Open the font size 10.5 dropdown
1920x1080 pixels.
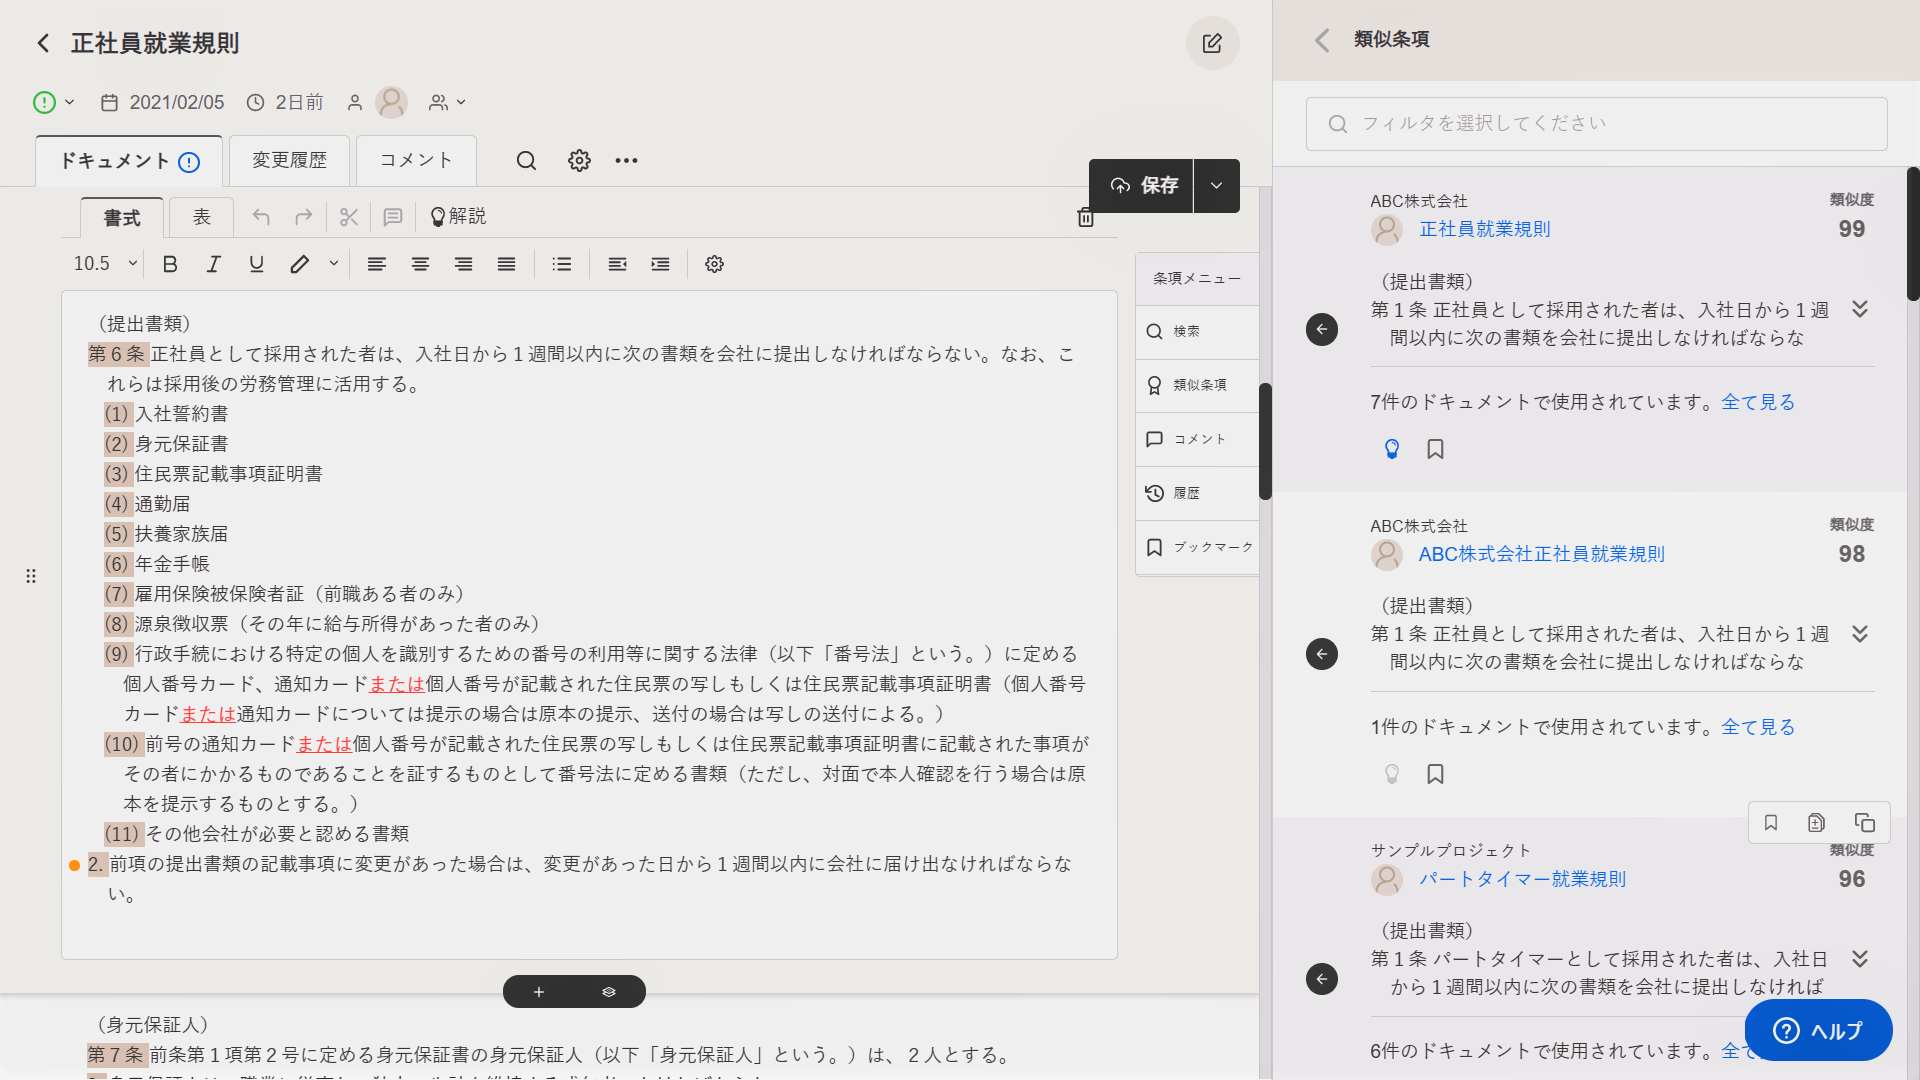pos(104,264)
